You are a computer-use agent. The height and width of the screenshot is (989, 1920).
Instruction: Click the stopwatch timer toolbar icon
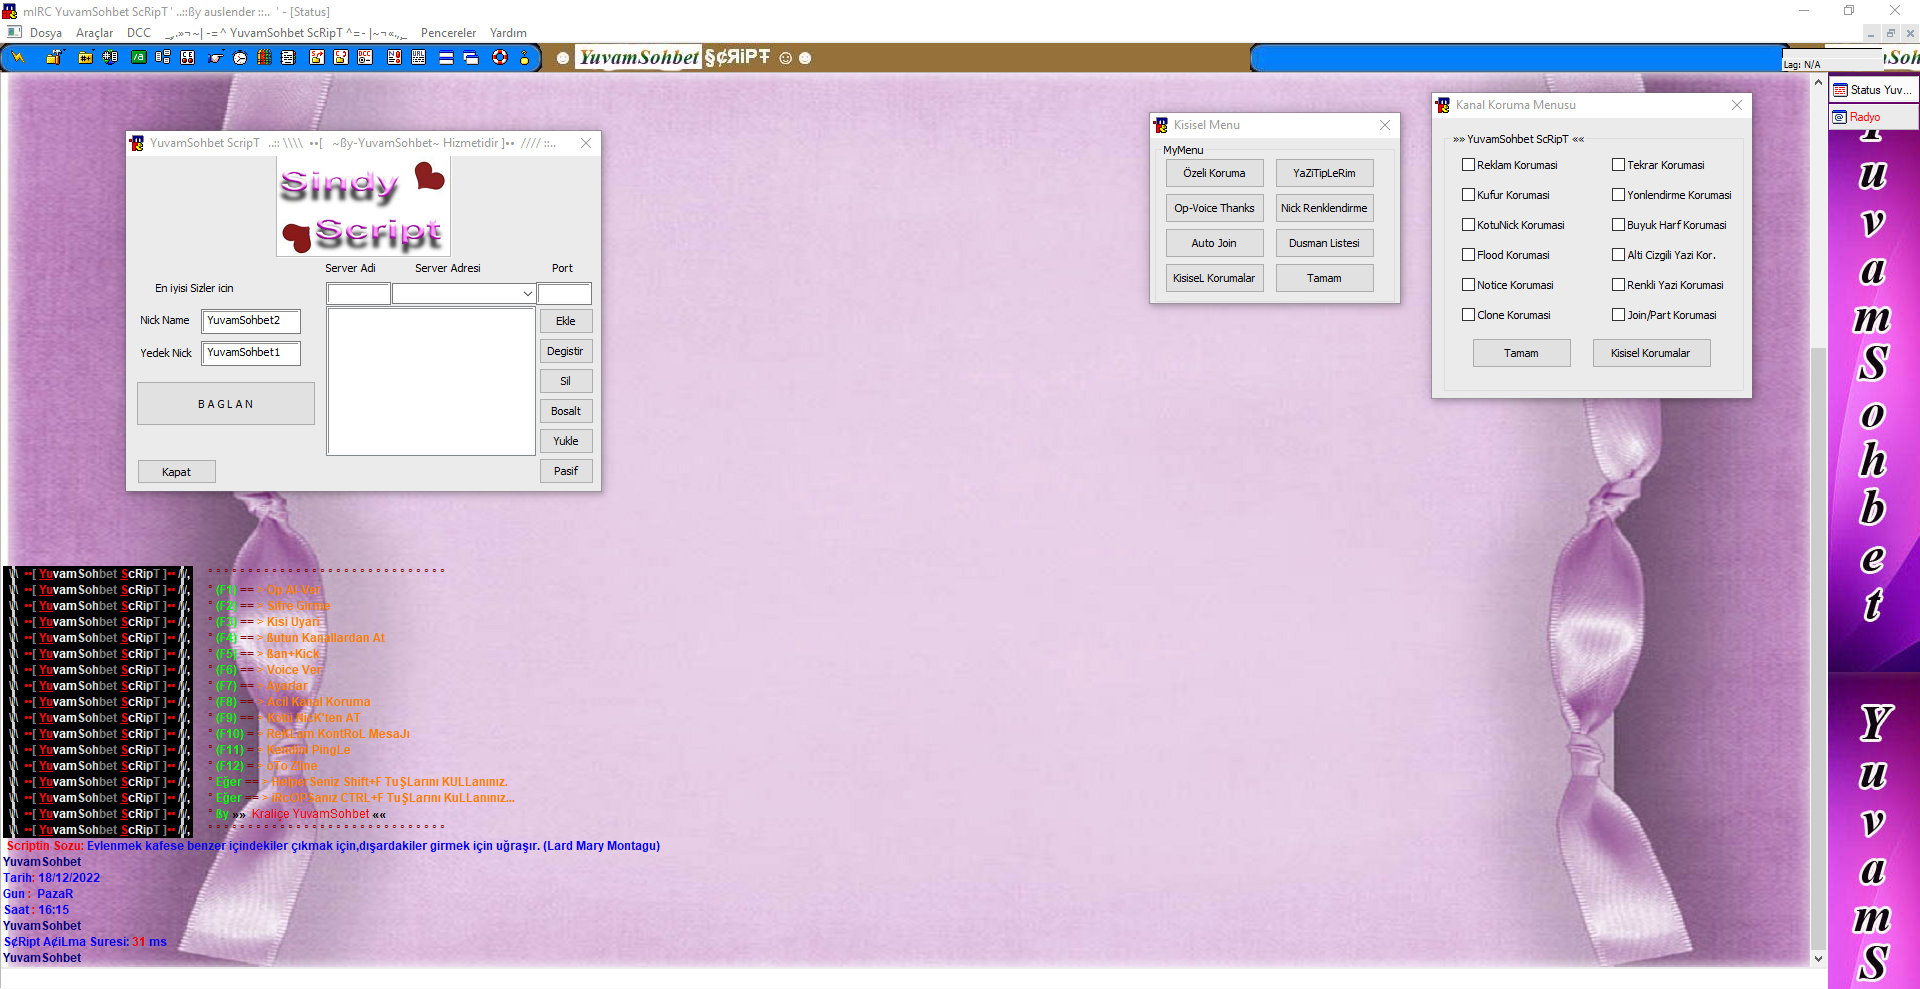(240, 58)
